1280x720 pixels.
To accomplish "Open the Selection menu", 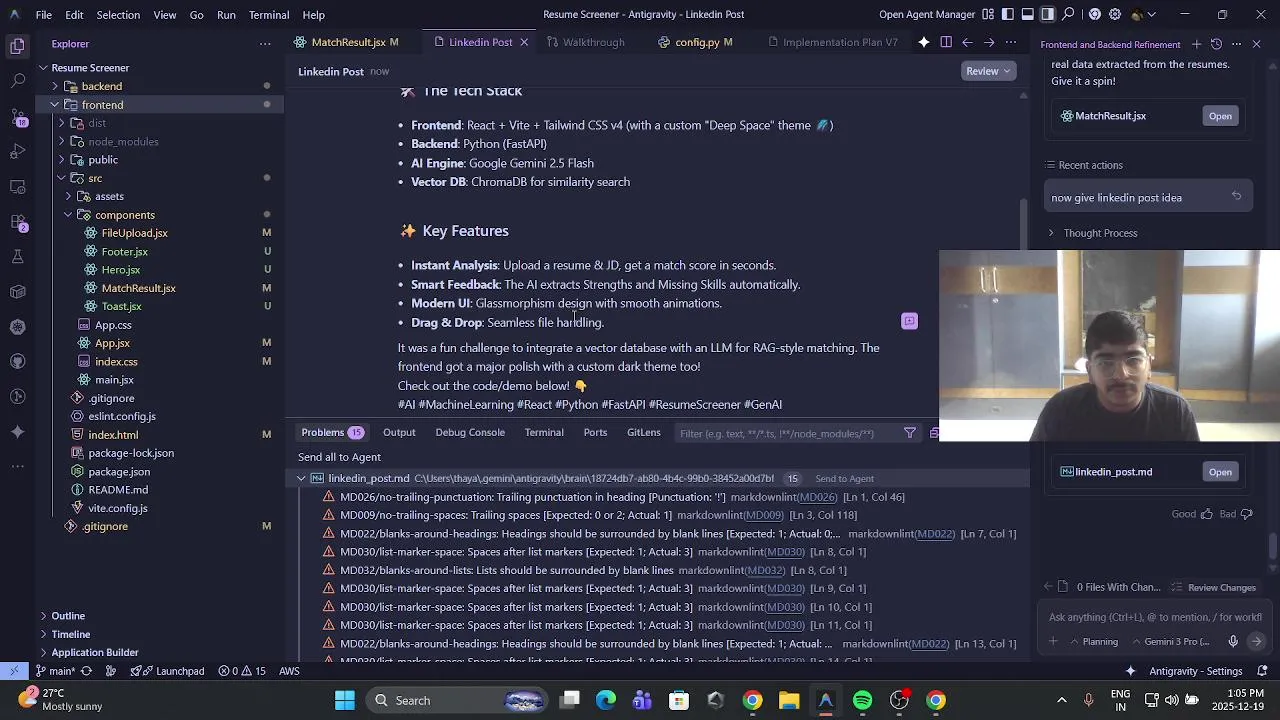I will [118, 15].
